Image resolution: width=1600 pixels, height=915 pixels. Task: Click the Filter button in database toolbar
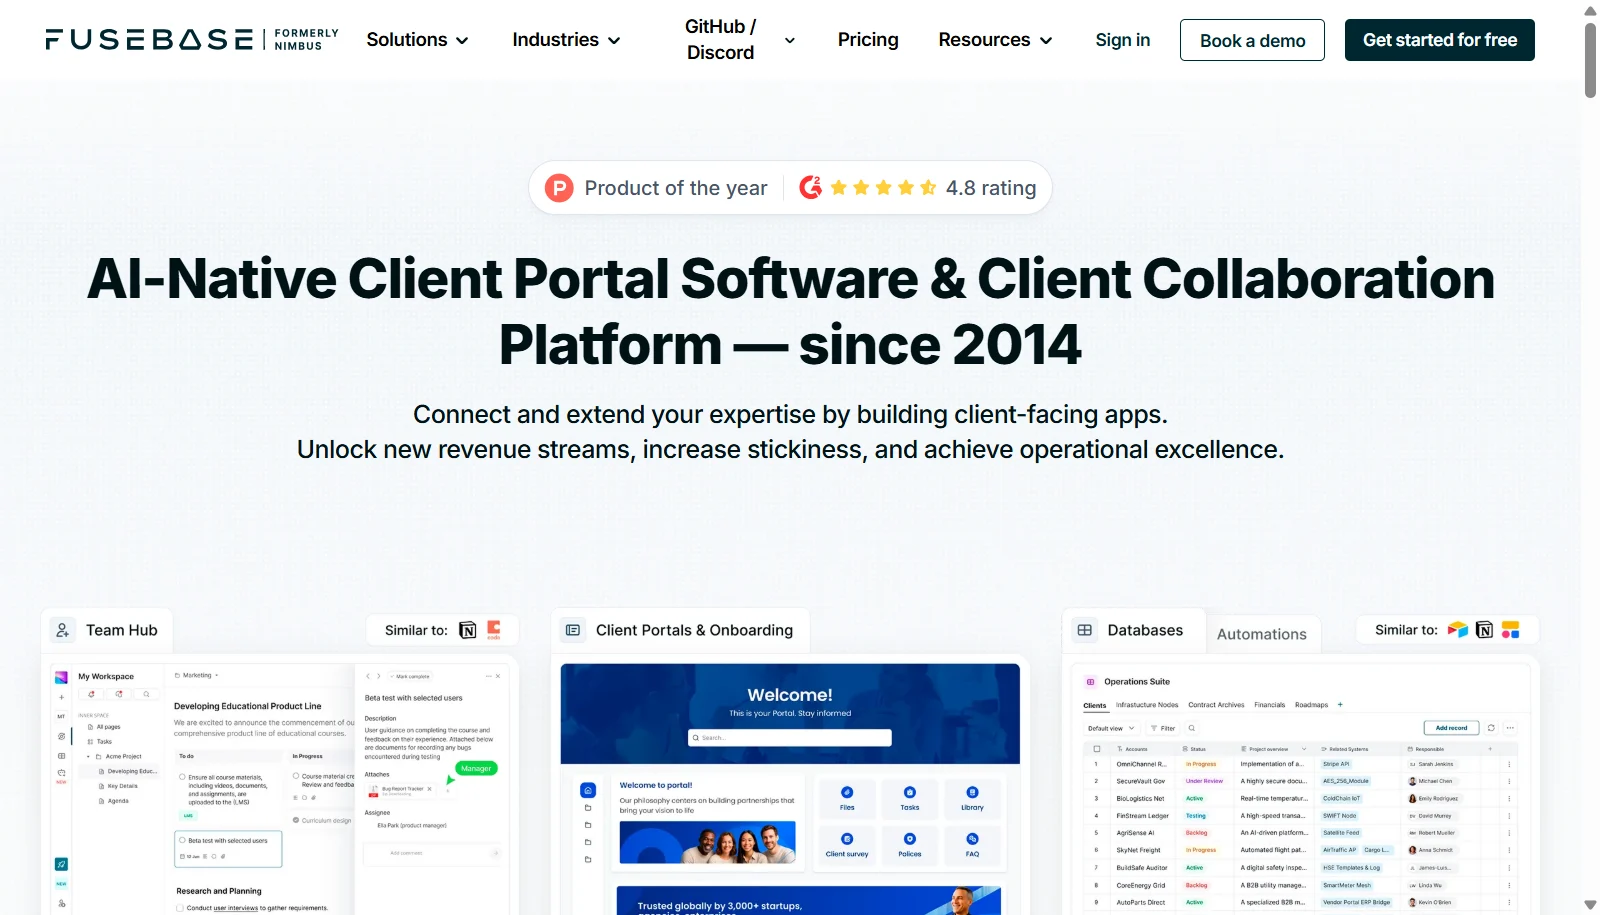1163,728
